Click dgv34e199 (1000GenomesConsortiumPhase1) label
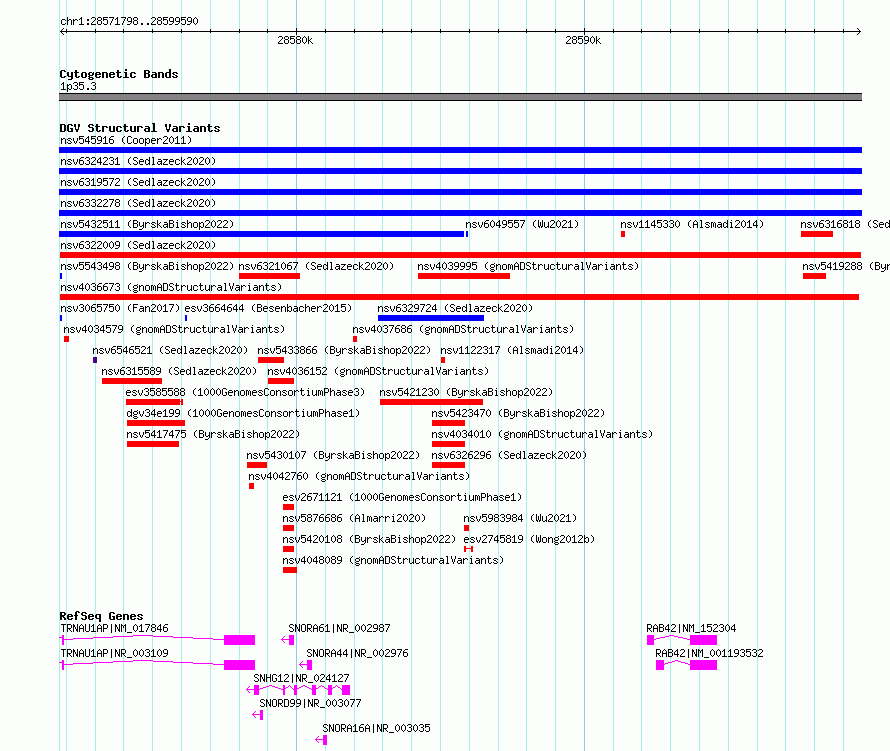The height and width of the screenshot is (751, 890). [x=243, y=413]
